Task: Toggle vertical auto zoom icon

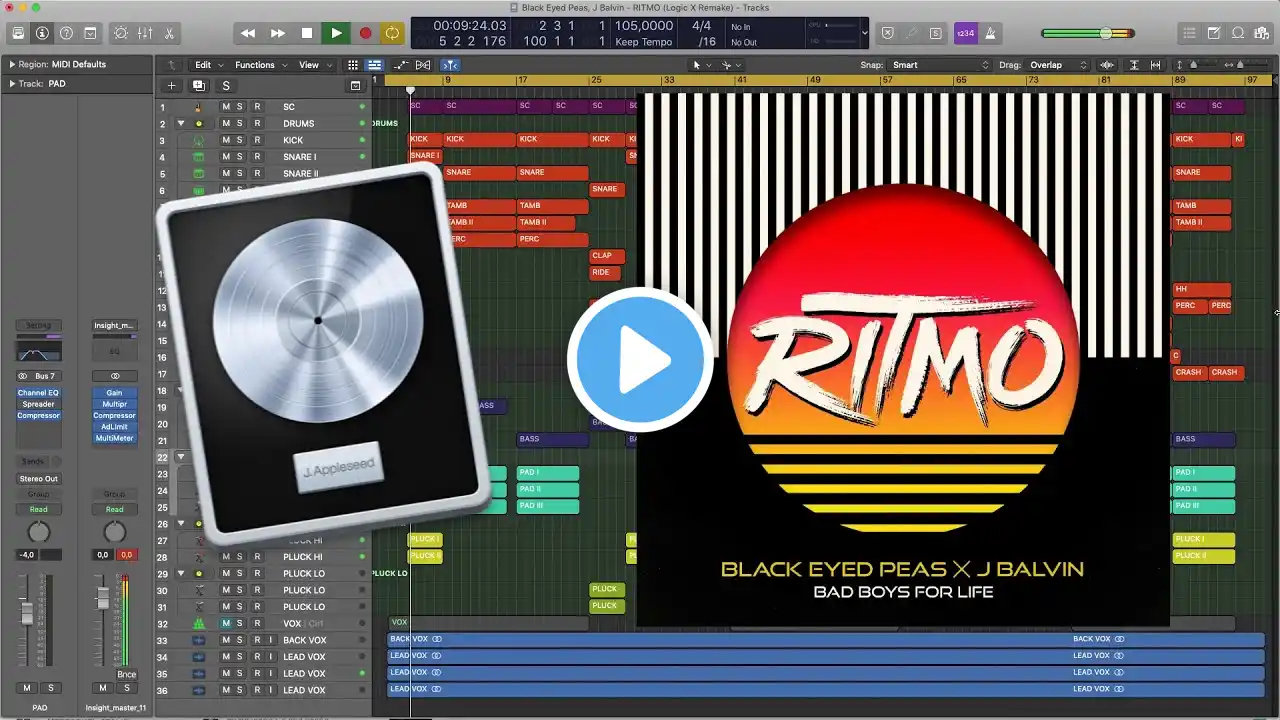Action: point(1135,65)
